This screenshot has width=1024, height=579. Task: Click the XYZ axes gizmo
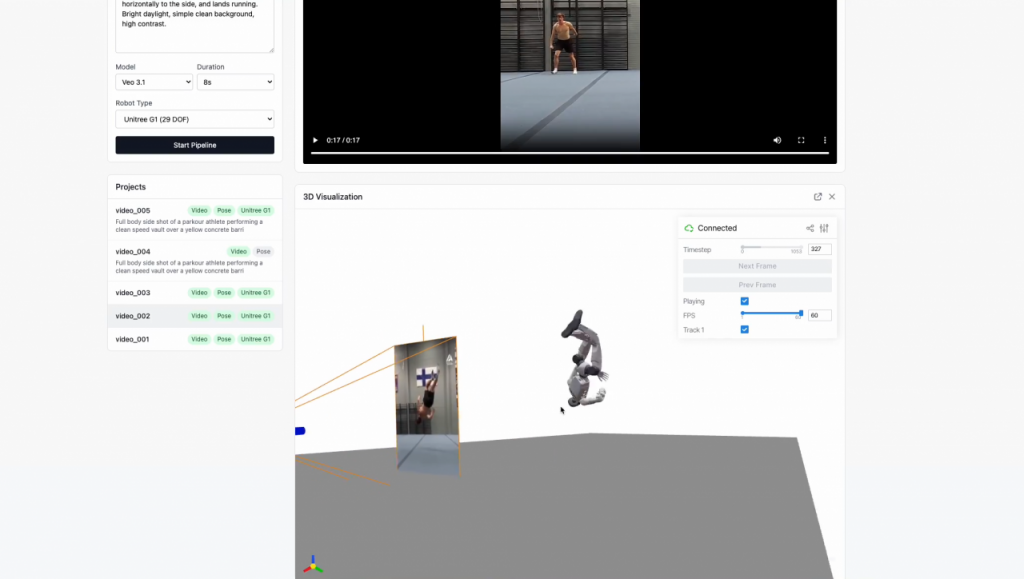313,565
